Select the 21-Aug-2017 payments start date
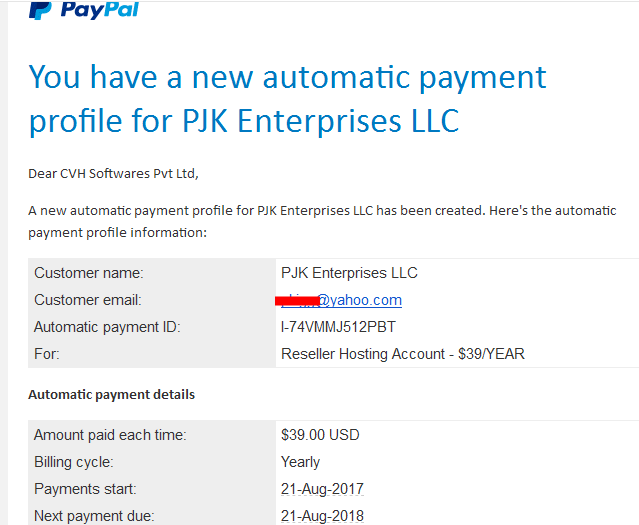 click(x=322, y=489)
